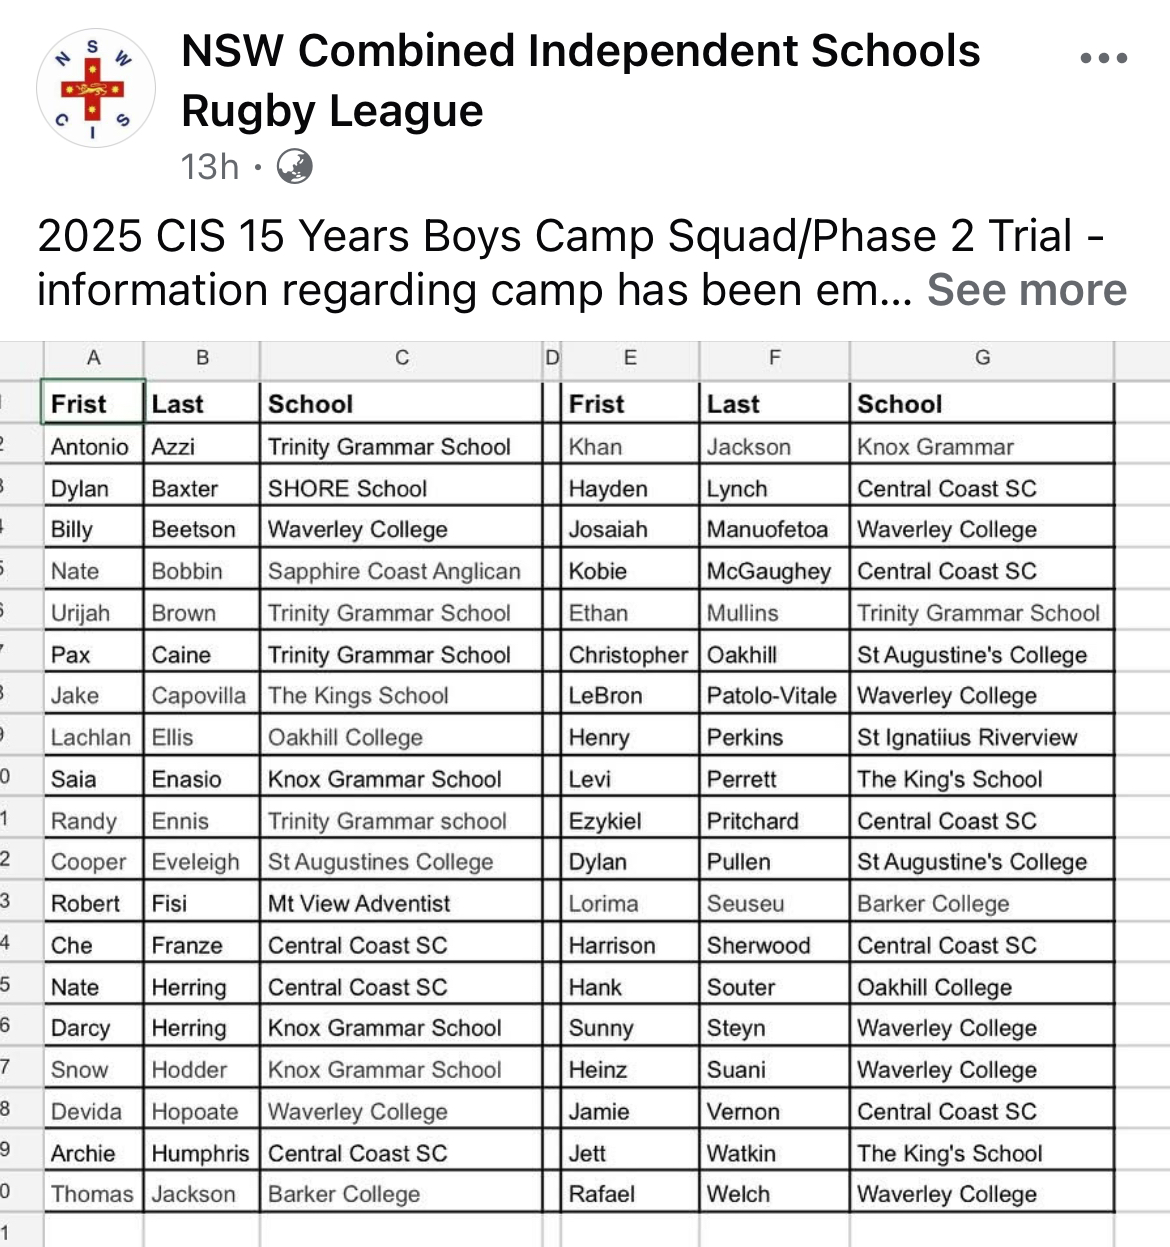This screenshot has height=1247, width=1170.
Task: Select column A header in spreadsheet
Action: click(93, 358)
